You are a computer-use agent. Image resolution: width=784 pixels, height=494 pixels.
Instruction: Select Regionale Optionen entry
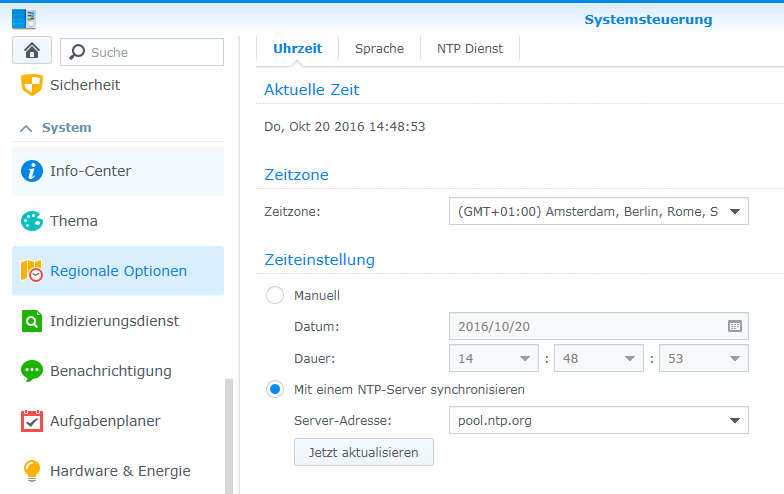pos(118,270)
